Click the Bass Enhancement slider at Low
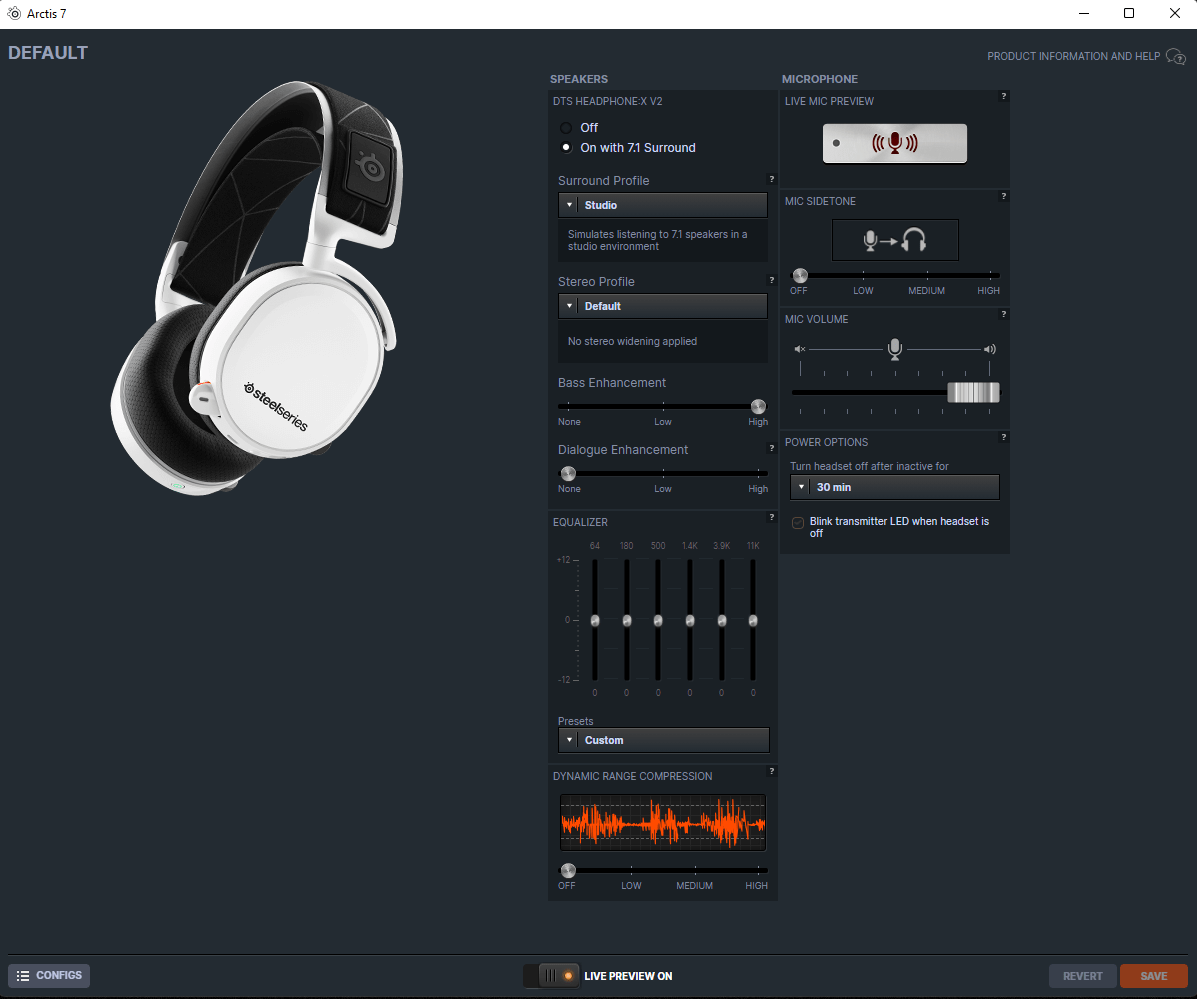 [663, 407]
